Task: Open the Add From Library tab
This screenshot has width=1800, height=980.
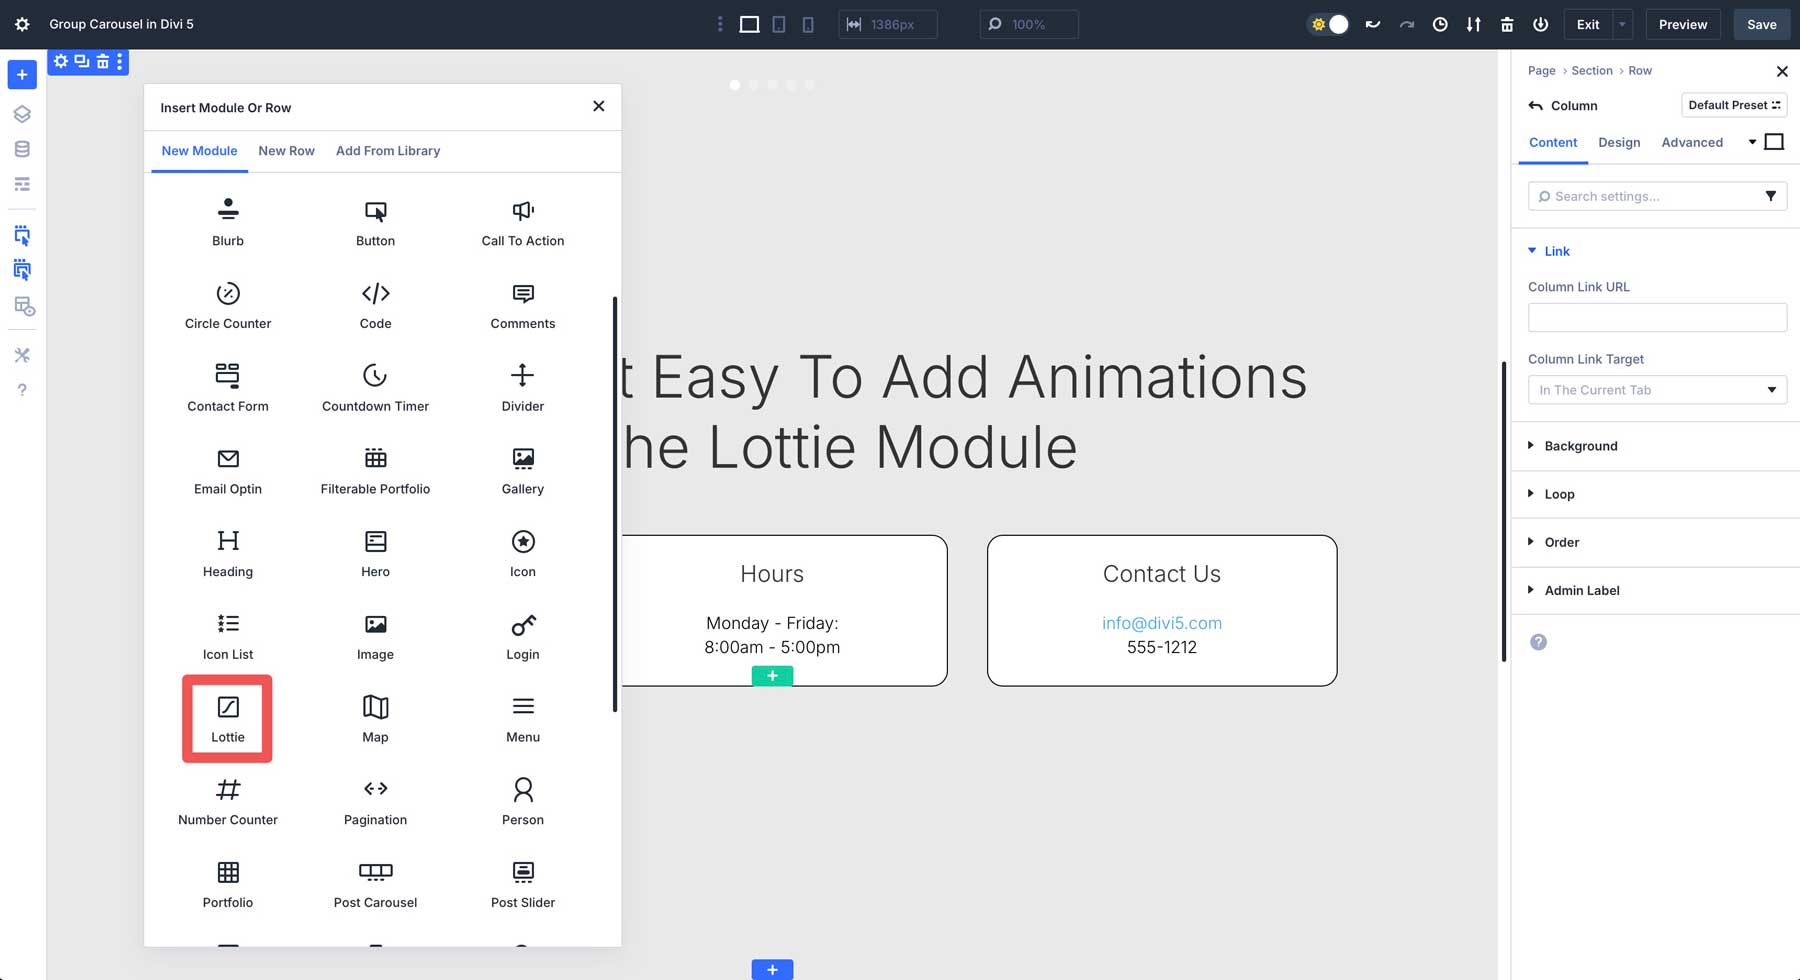Action: tap(387, 151)
